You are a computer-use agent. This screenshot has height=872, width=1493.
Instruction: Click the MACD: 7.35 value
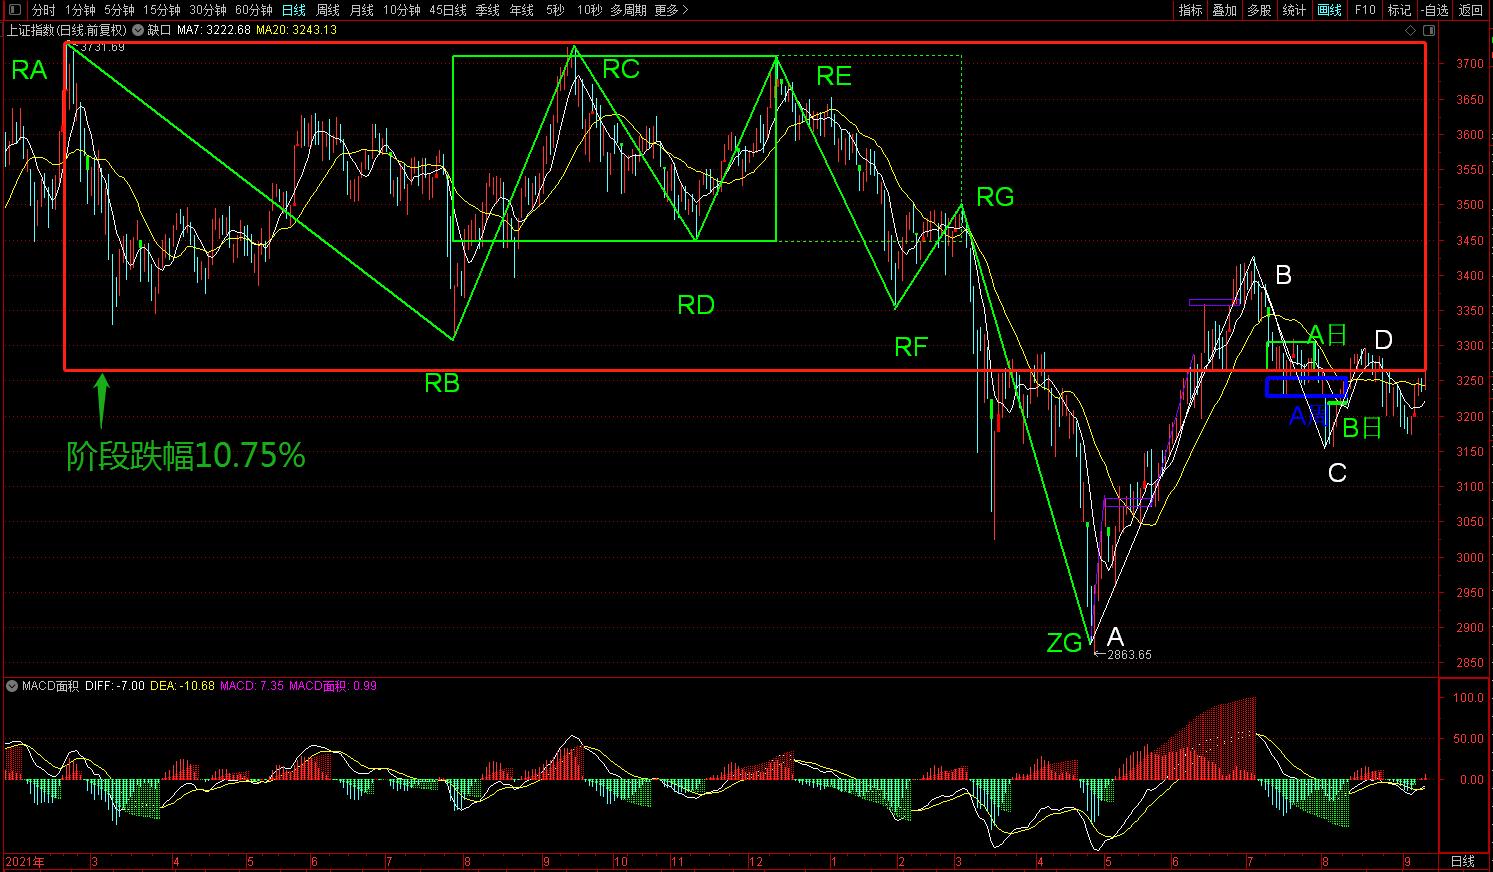click(252, 686)
